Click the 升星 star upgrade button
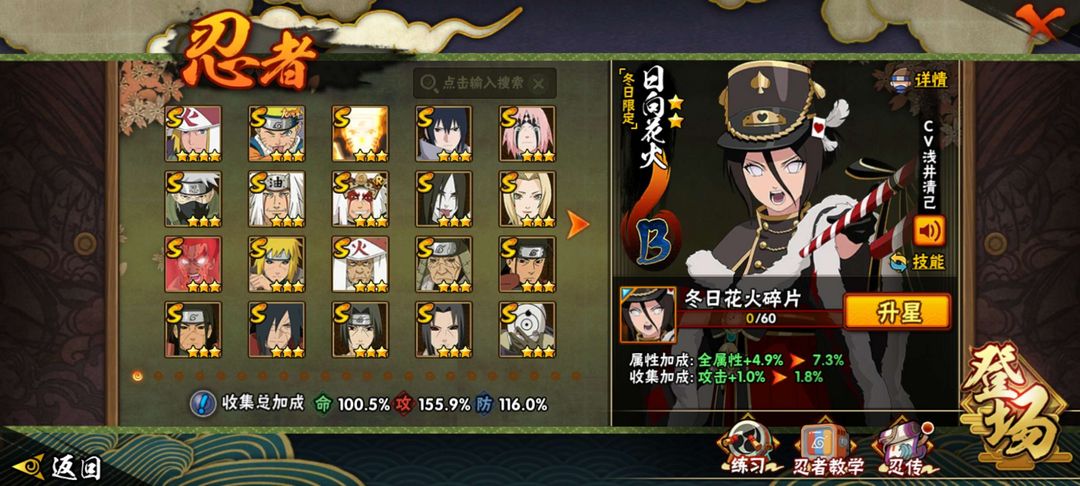Image resolution: width=1080 pixels, height=486 pixels. pyautogui.click(x=897, y=312)
